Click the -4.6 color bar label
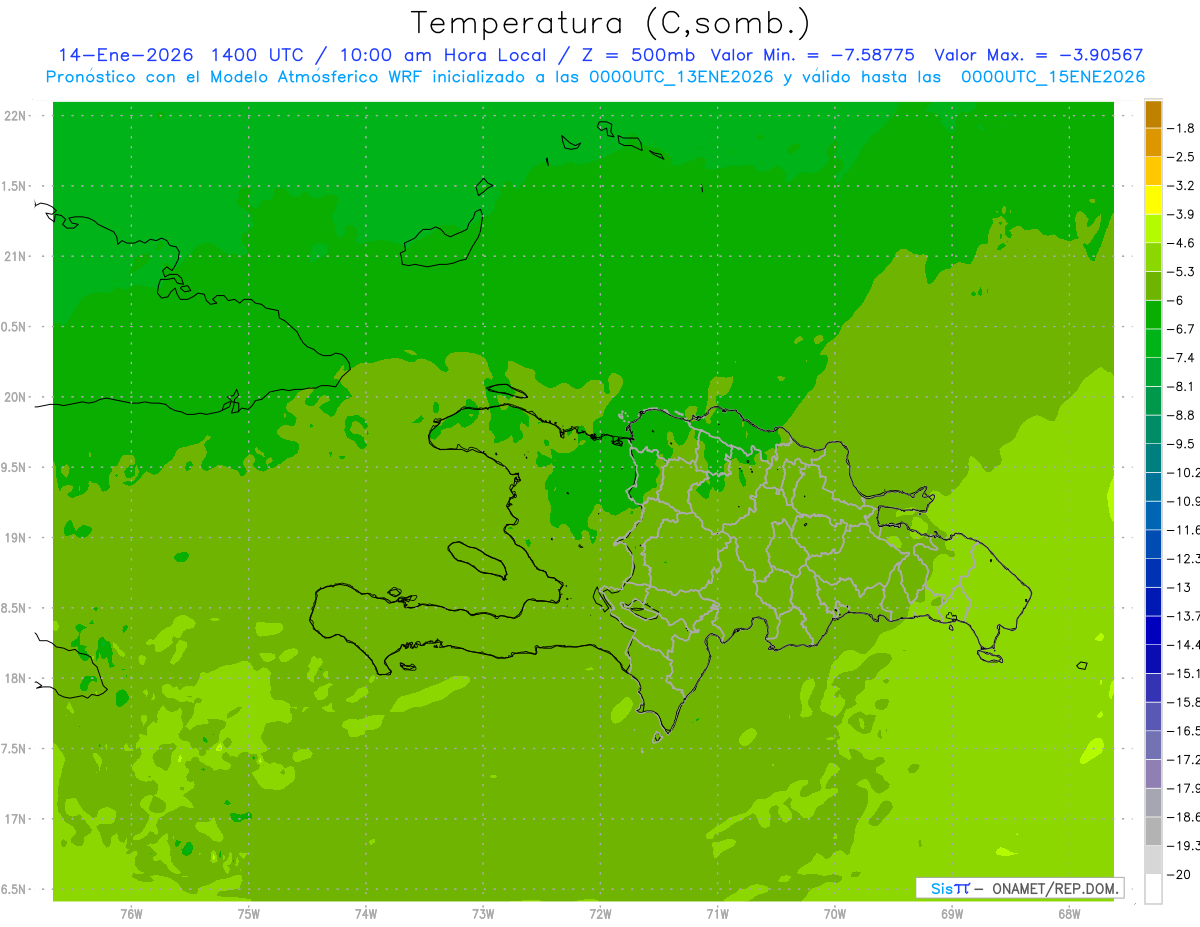 (x=1181, y=243)
